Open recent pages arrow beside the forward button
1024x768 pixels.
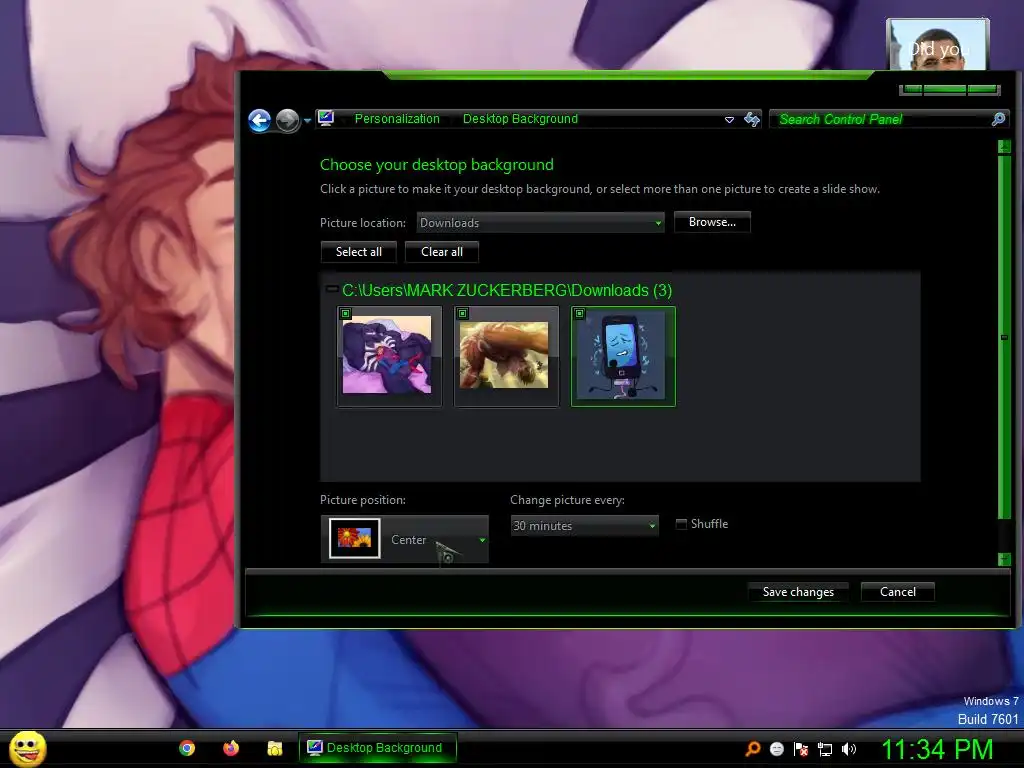pyautogui.click(x=307, y=121)
